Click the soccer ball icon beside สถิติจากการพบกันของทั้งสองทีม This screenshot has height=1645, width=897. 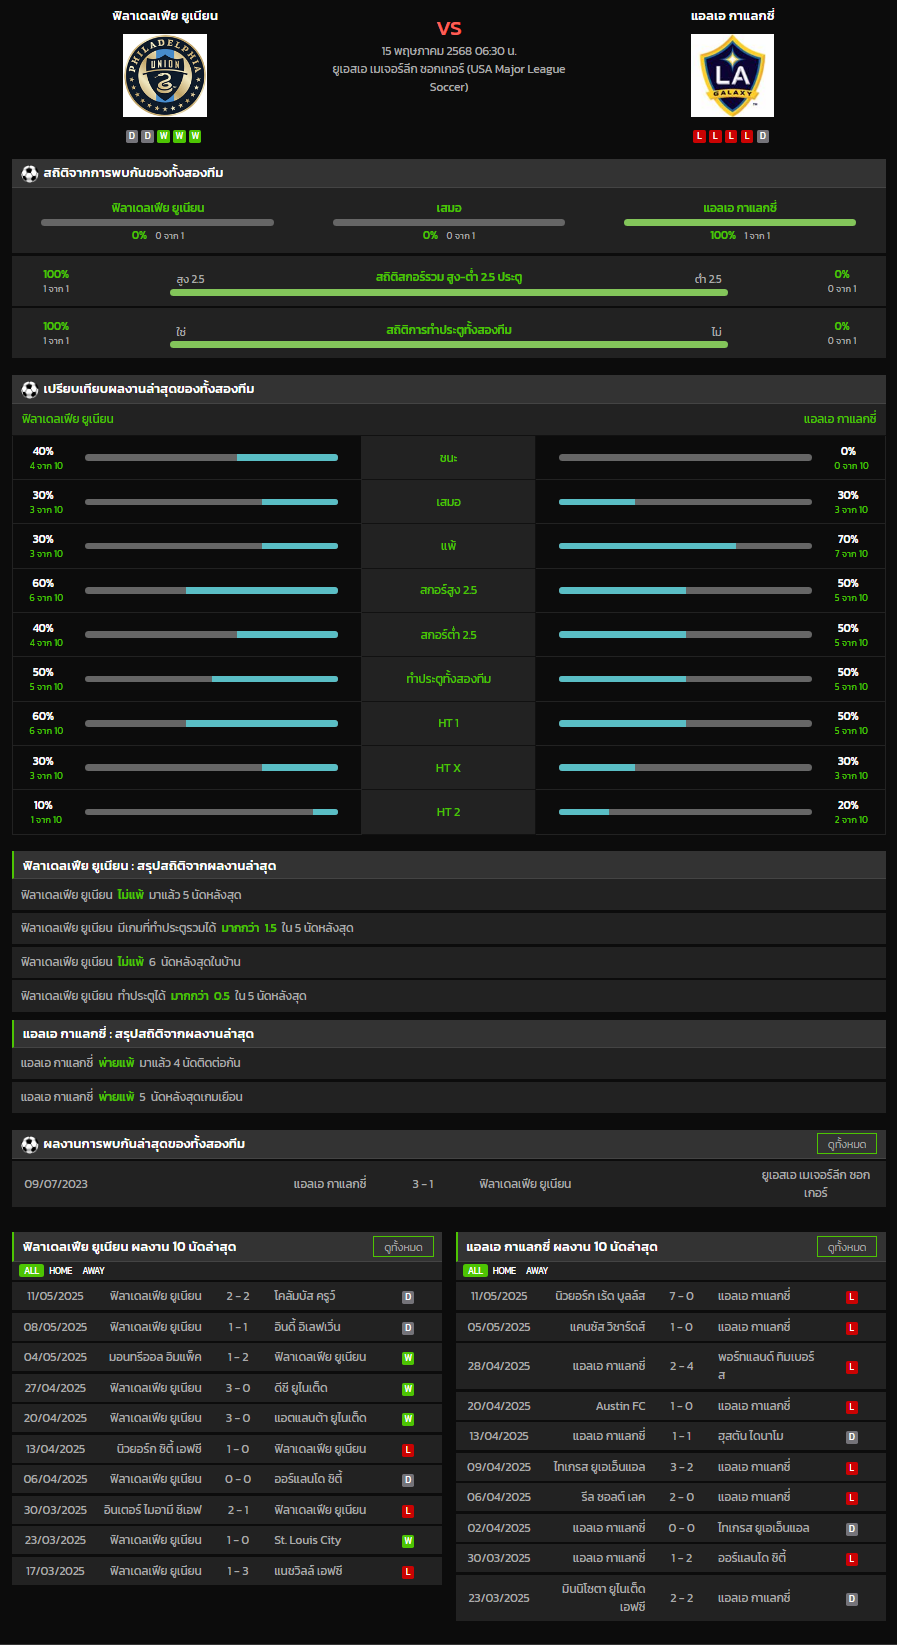30,173
